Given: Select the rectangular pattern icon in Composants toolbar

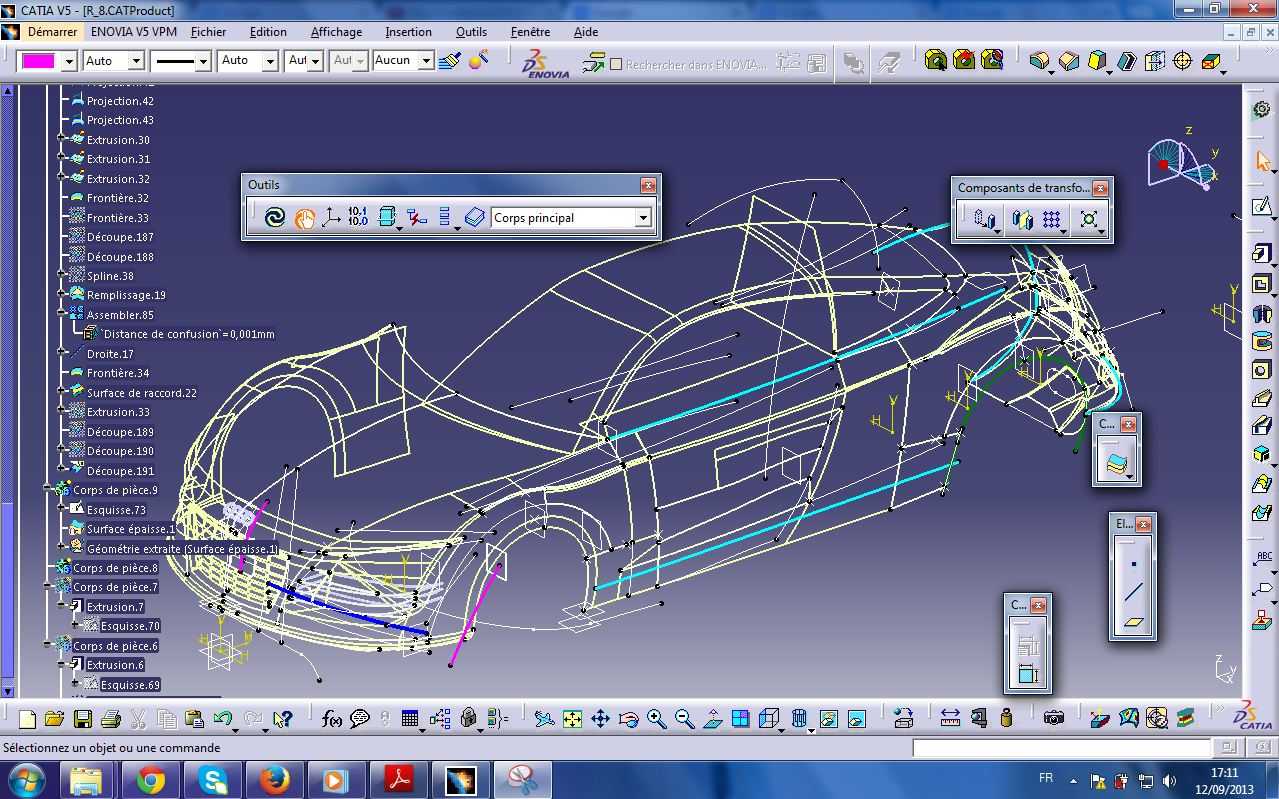Looking at the screenshot, I should [1052, 219].
